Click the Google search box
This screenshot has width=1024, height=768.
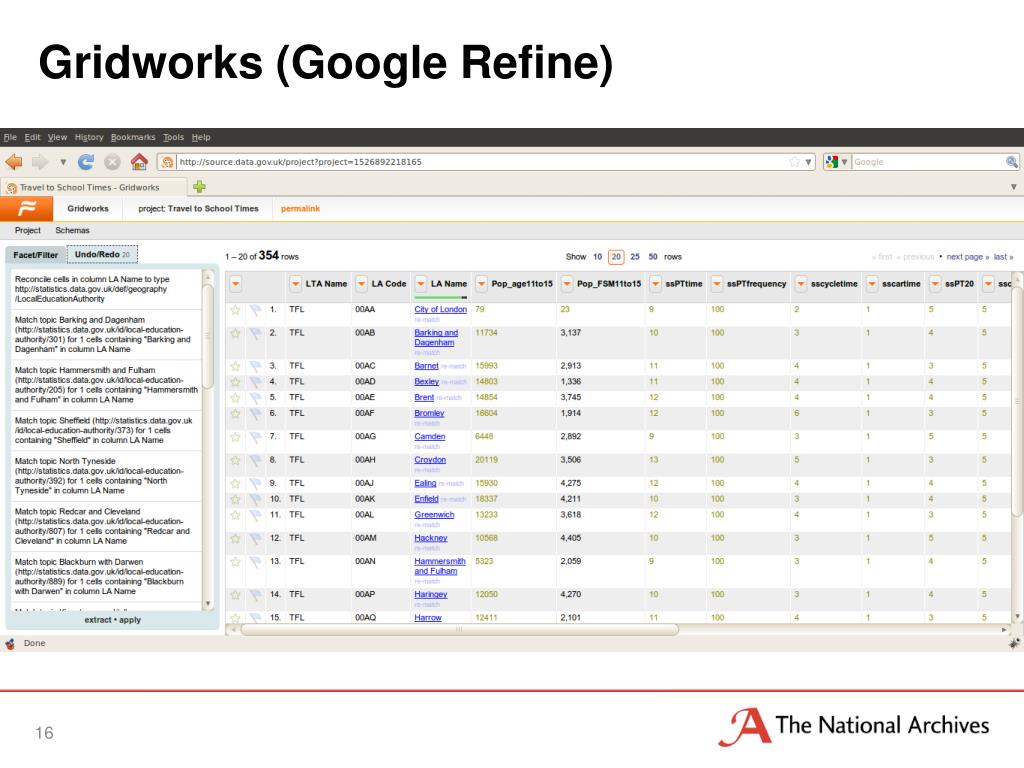point(928,162)
